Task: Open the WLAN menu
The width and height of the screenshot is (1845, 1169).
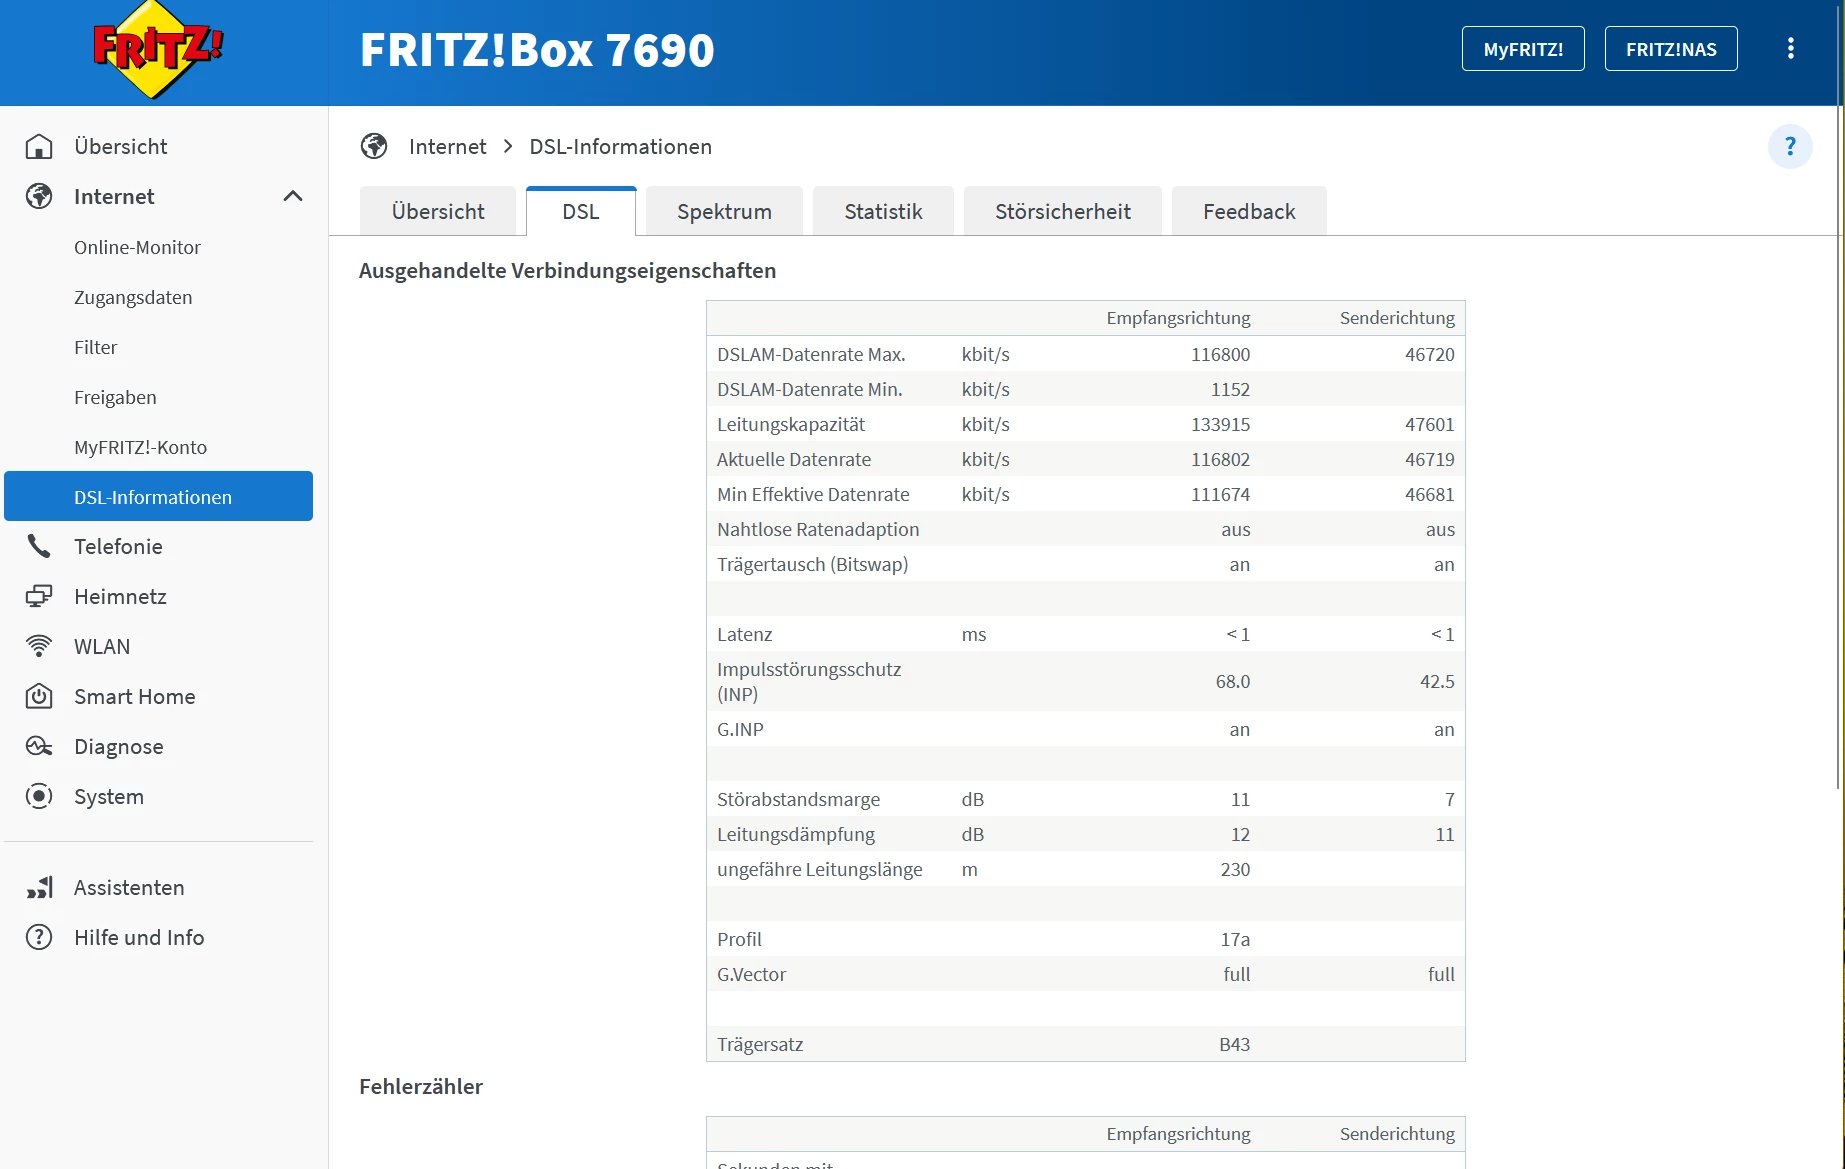Action: pos(102,647)
